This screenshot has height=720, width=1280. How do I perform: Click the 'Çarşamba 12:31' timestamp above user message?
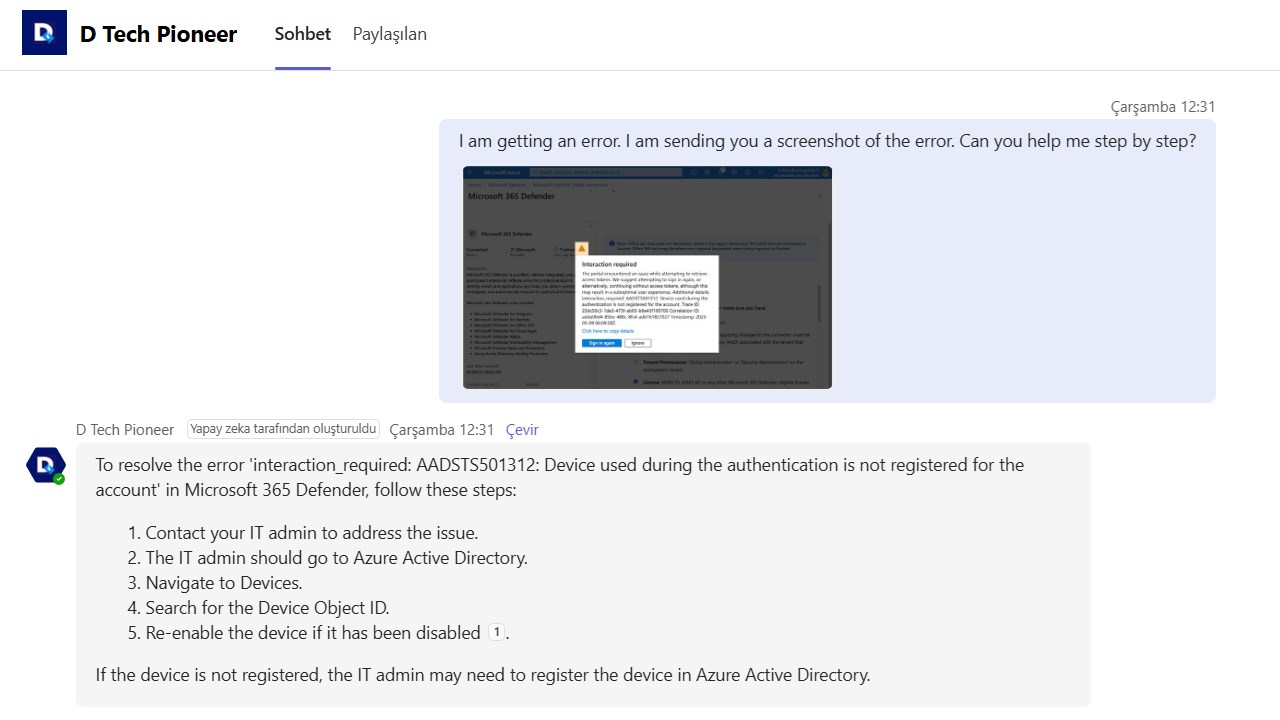pos(1163,106)
